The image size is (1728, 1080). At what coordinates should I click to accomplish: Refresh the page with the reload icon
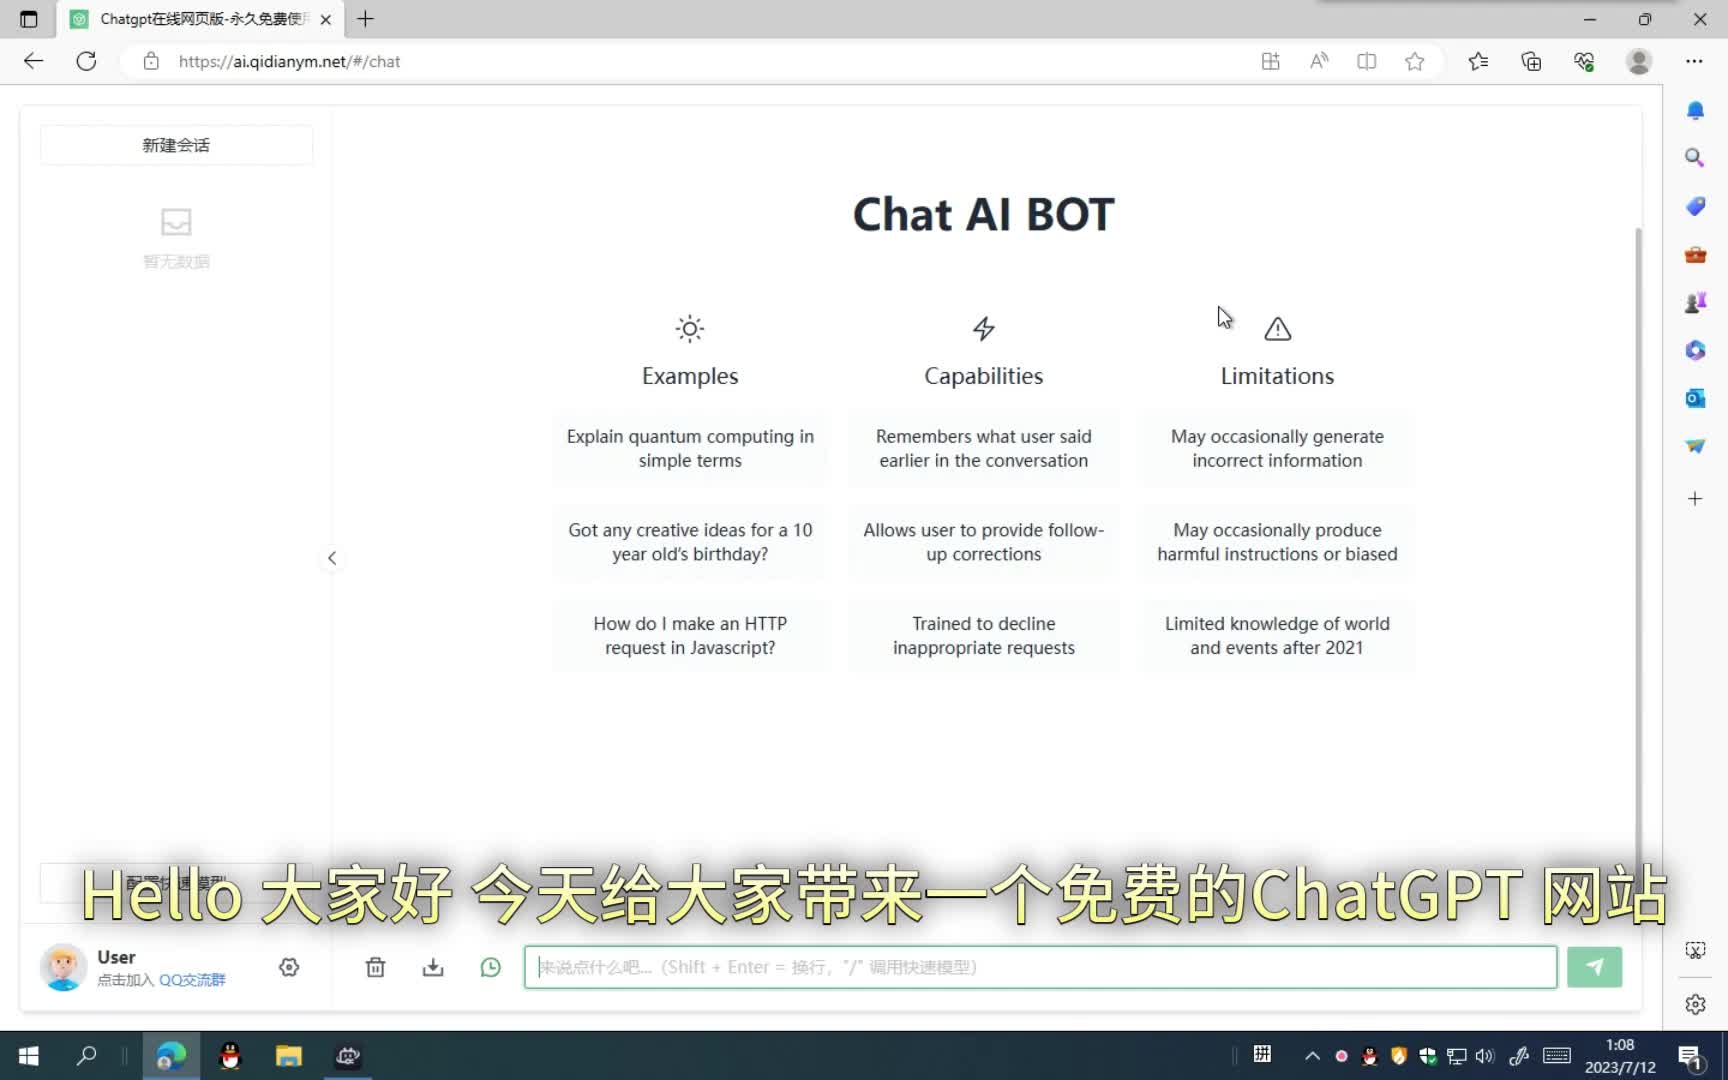[87, 61]
